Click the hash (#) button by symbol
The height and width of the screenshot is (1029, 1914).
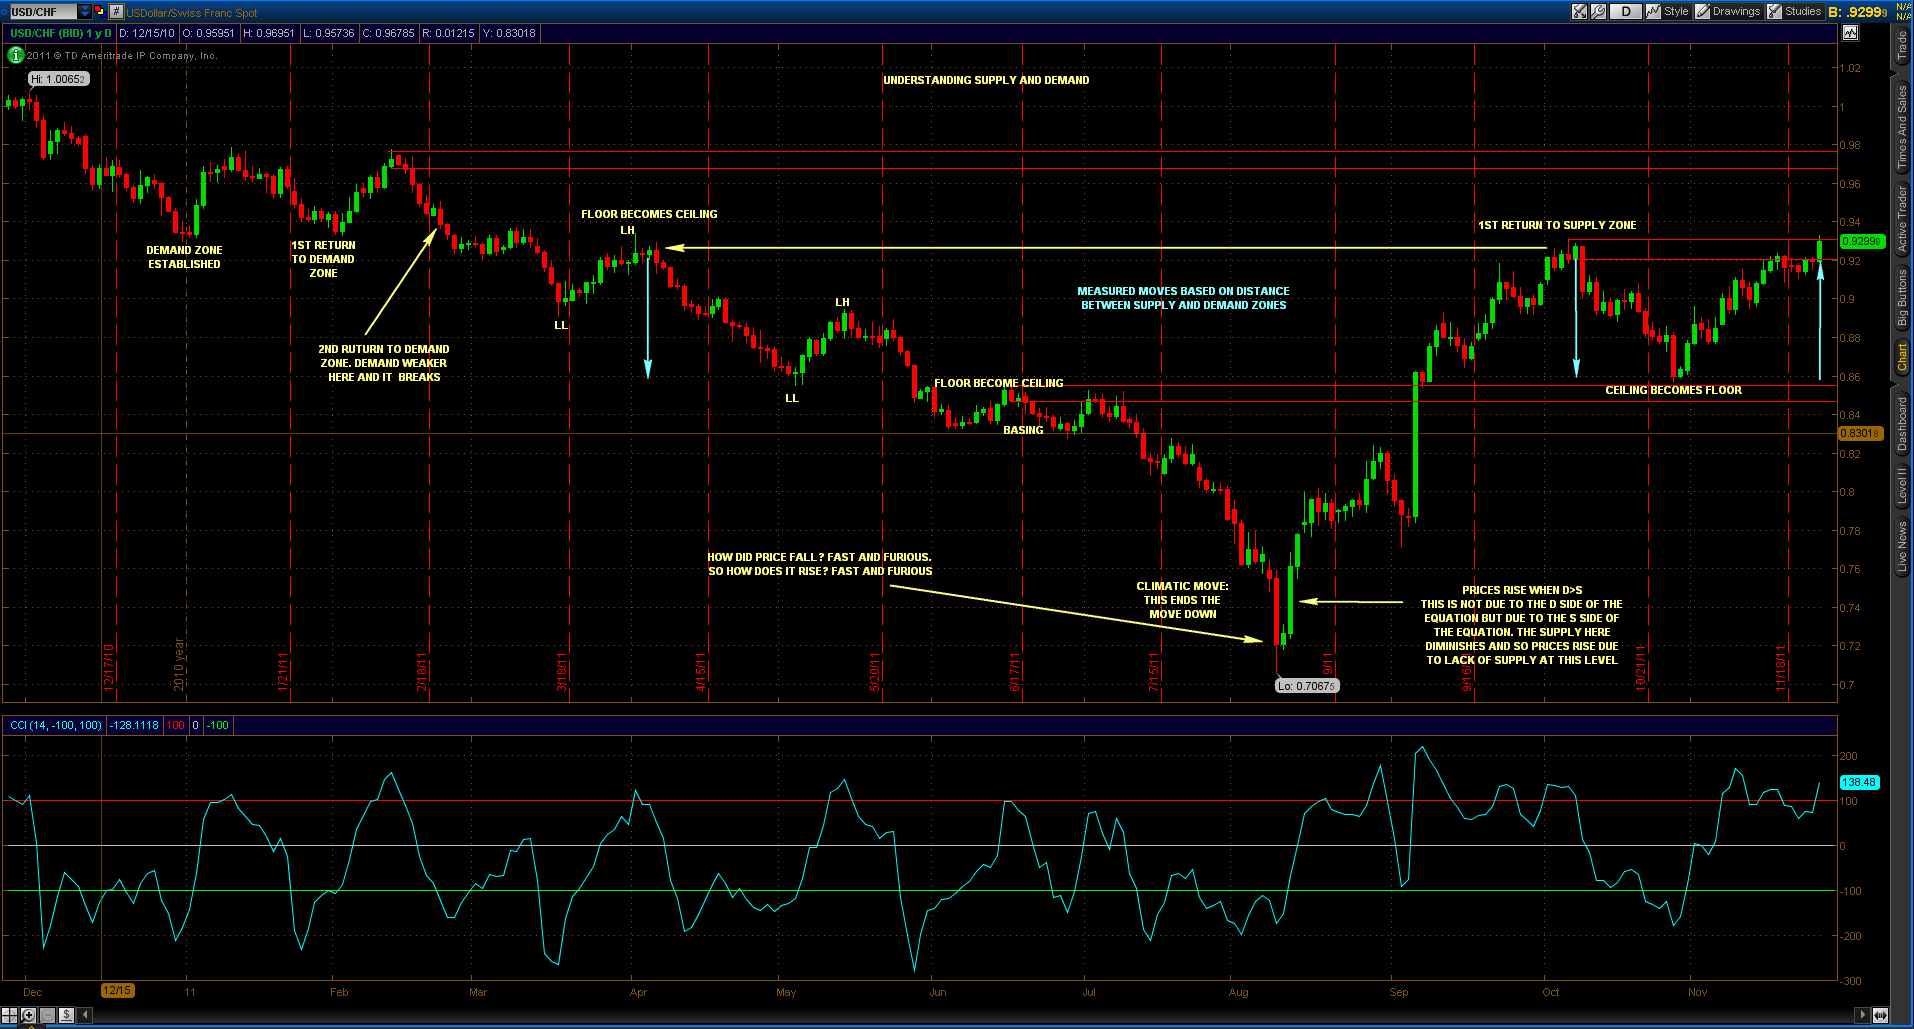pyautogui.click(x=116, y=12)
